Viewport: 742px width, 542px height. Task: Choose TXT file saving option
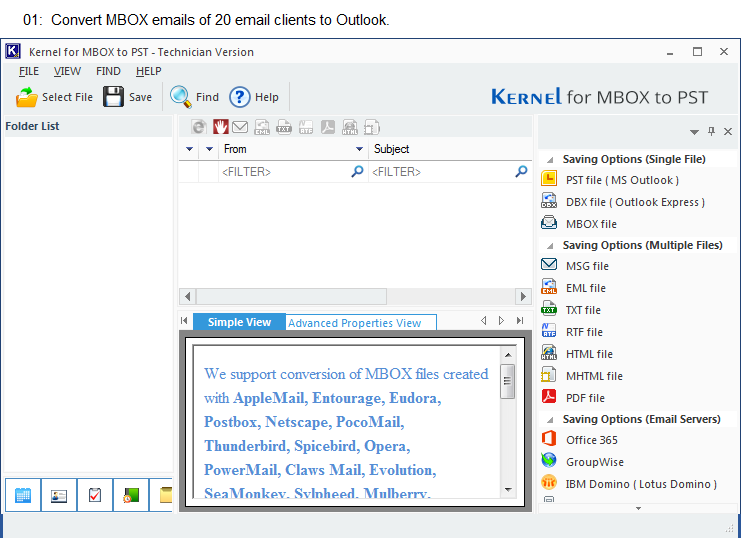click(x=583, y=310)
